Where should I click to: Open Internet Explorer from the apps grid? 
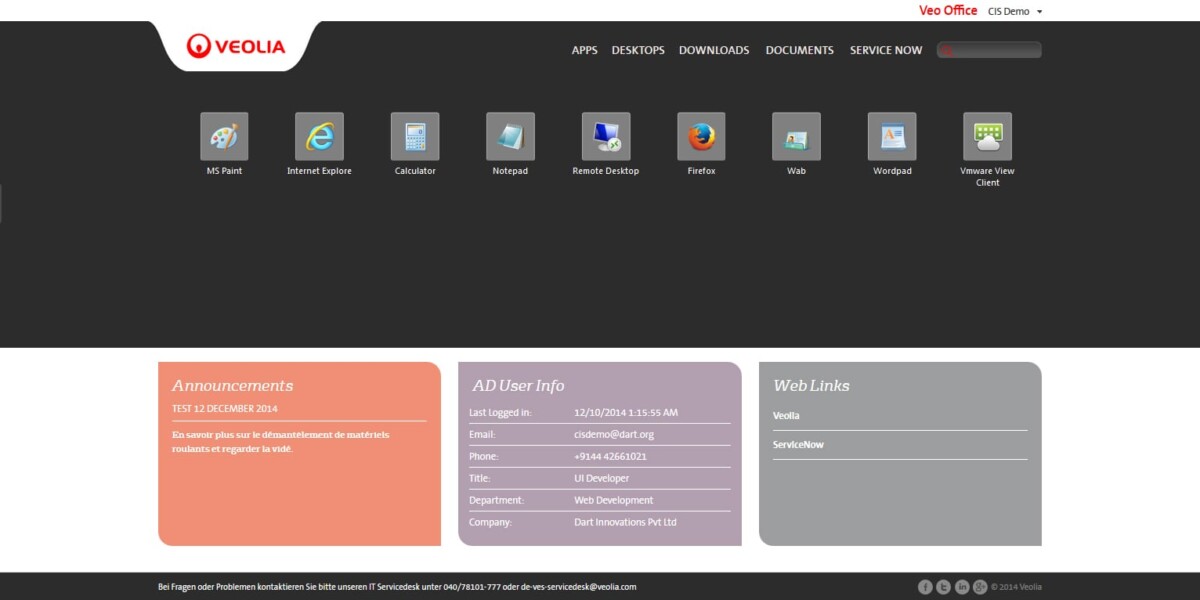[319, 137]
